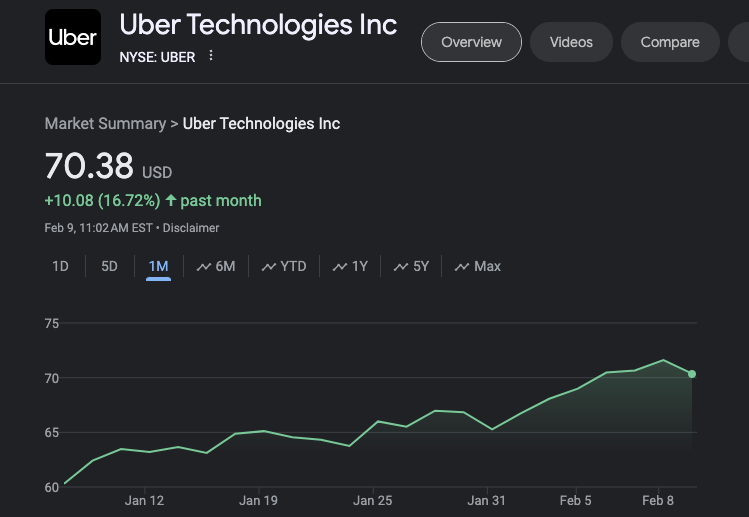Image resolution: width=749 pixels, height=517 pixels.
Task: Open the three-dot menu beside NYSE: UBER
Action: [211, 56]
